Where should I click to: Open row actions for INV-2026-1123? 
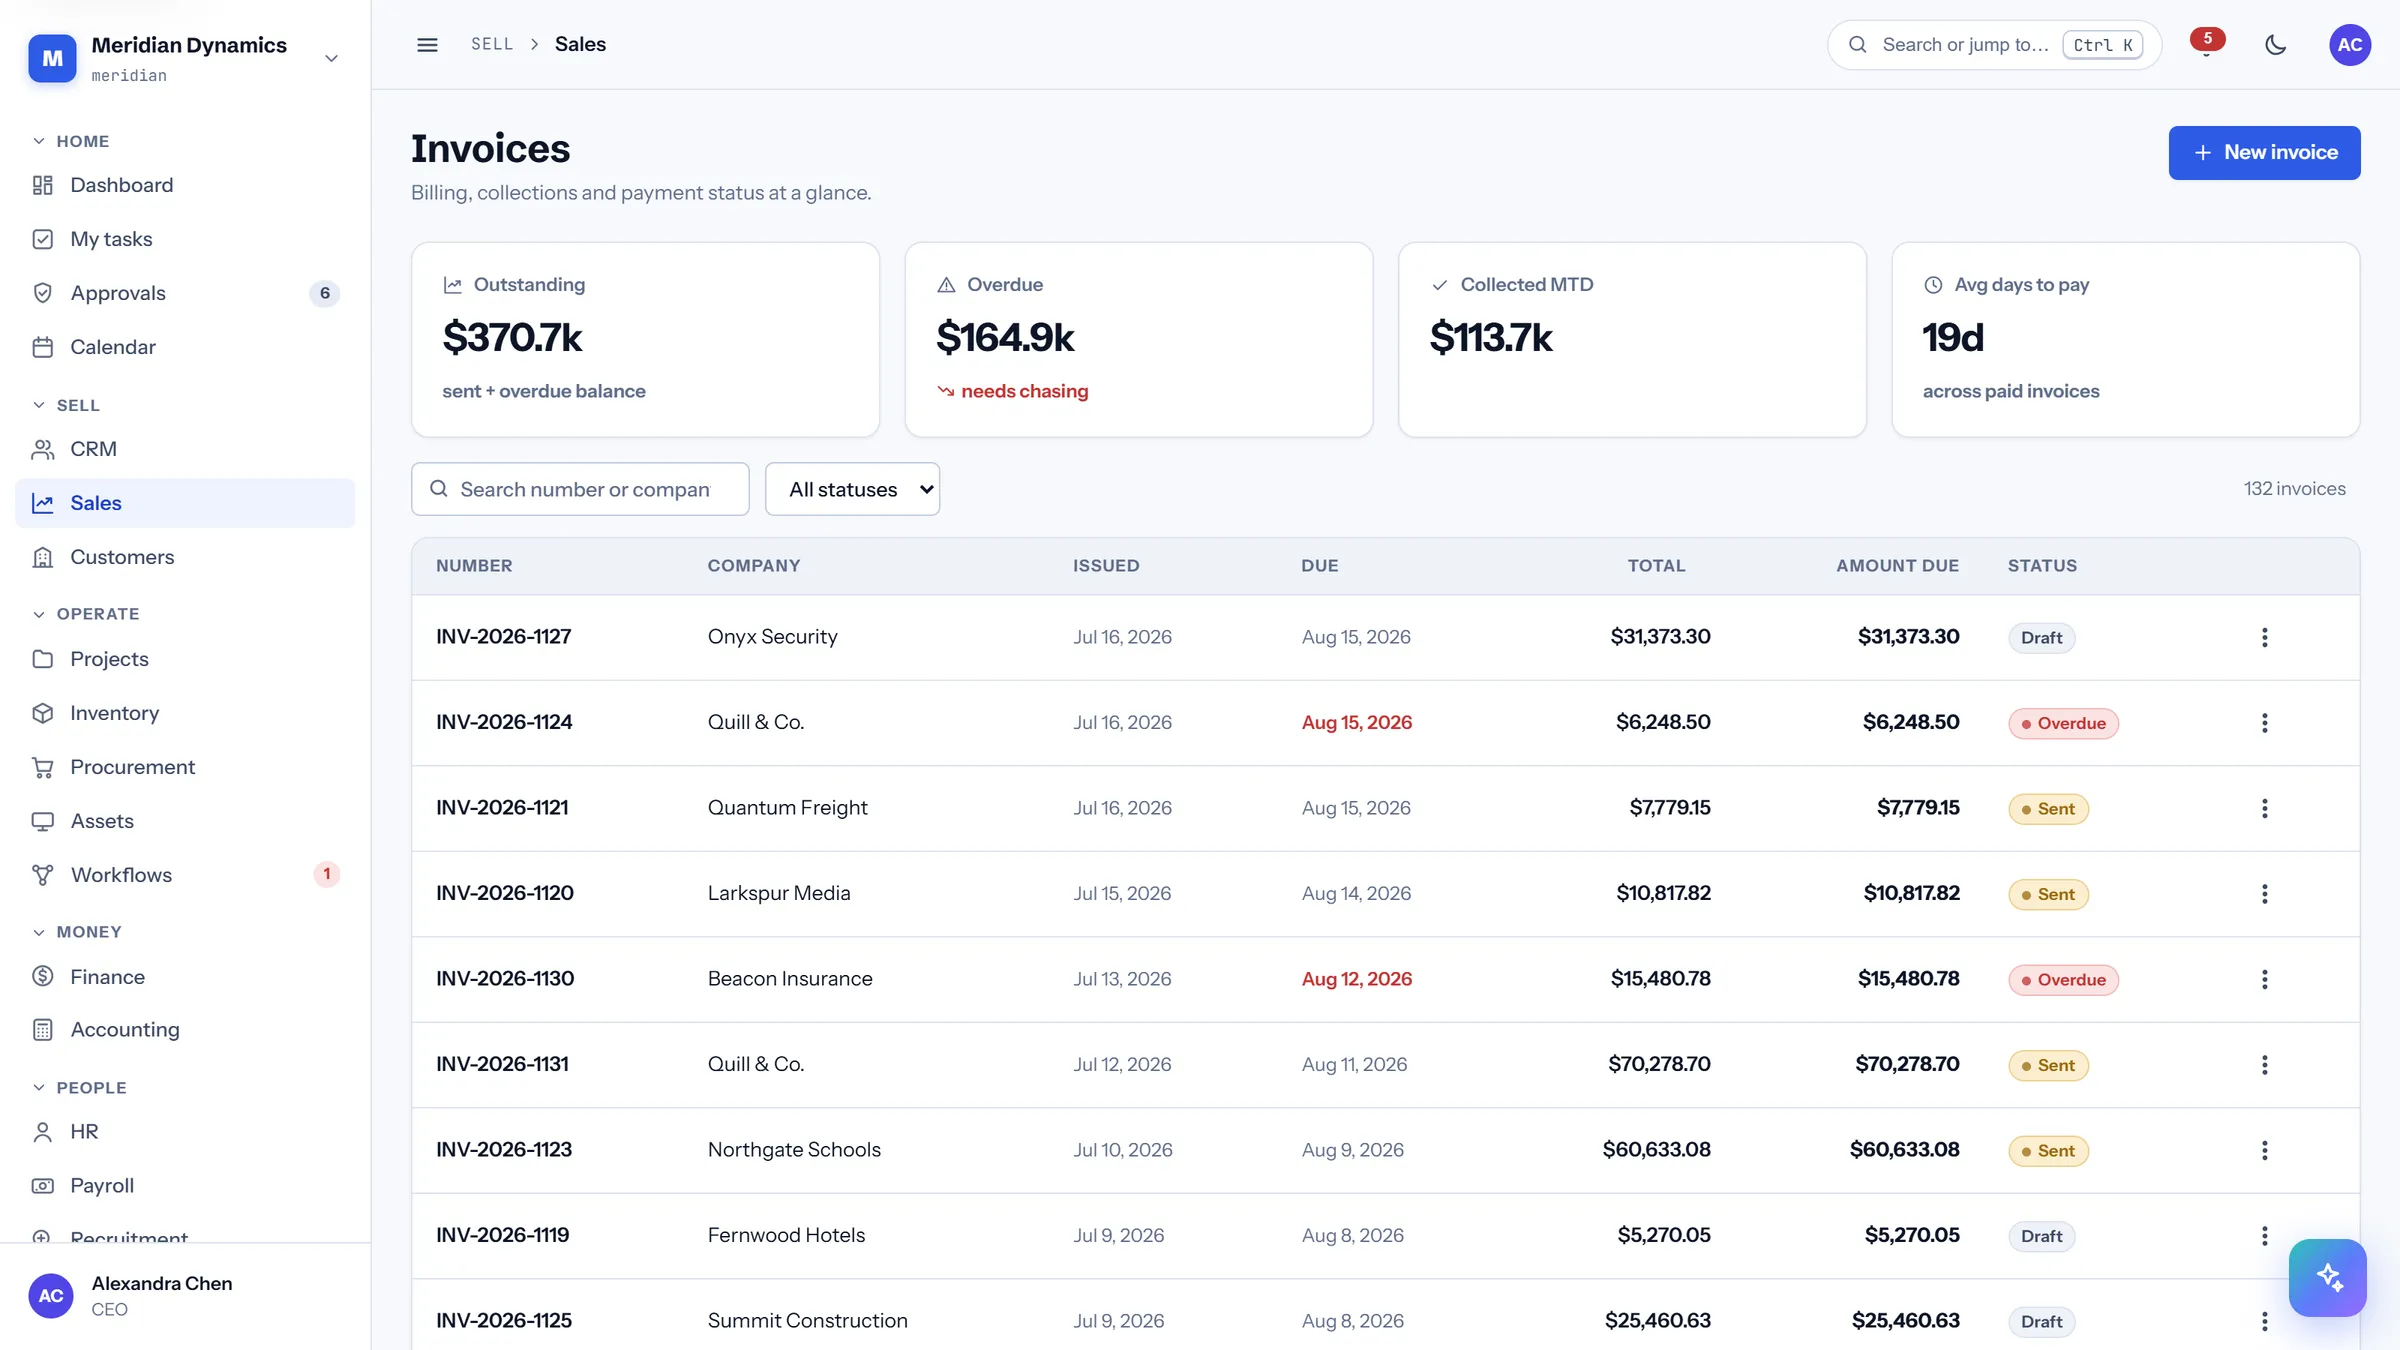click(x=2264, y=1150)
